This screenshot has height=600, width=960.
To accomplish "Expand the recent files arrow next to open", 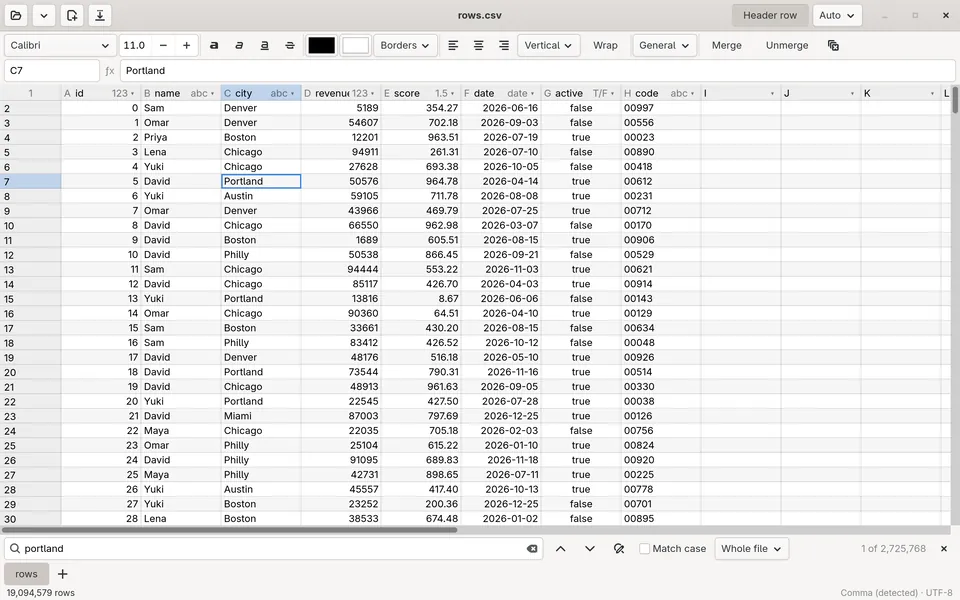I will [44, 15].
